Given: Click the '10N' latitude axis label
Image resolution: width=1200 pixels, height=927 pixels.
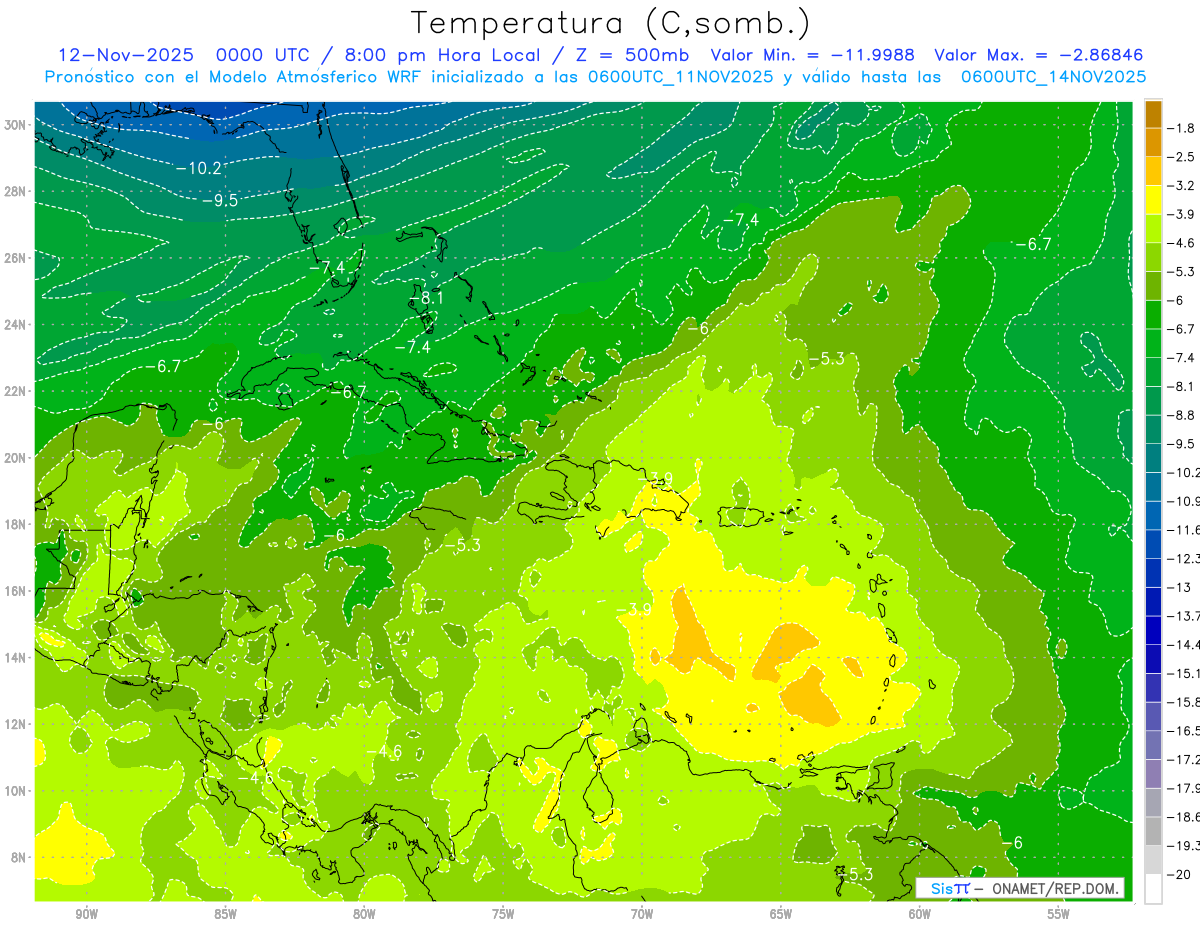Looking at the screenshot, I should [x=17, y=790].
